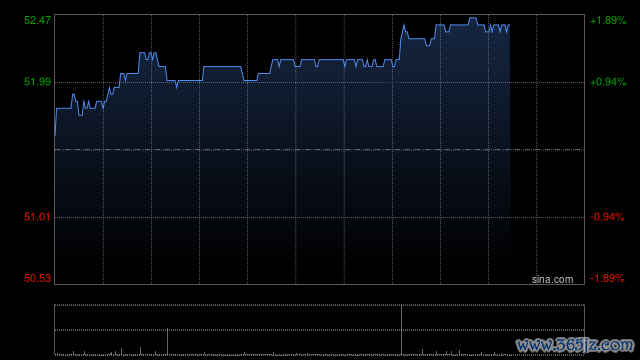640x360 pixels.
Task: Select the medium volume spike on left side
Action: pyautogui.click(x=167, y=342)
